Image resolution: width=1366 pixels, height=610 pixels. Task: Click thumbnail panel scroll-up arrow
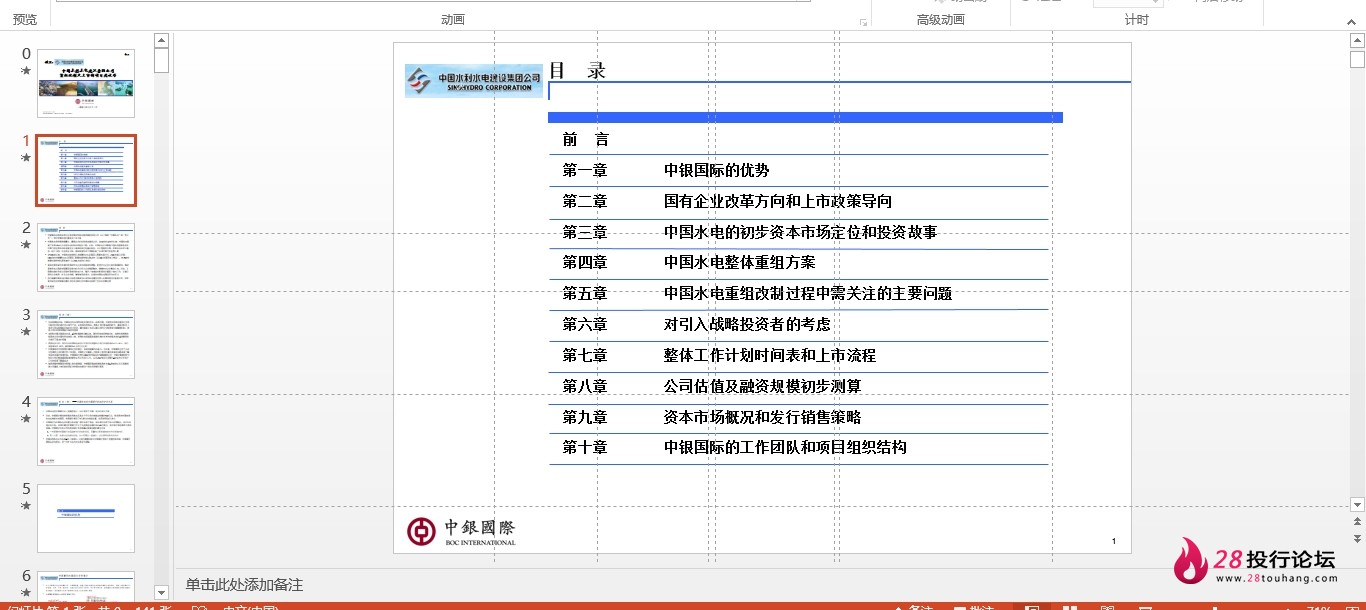pyautogui.click(x=161, y=40)
